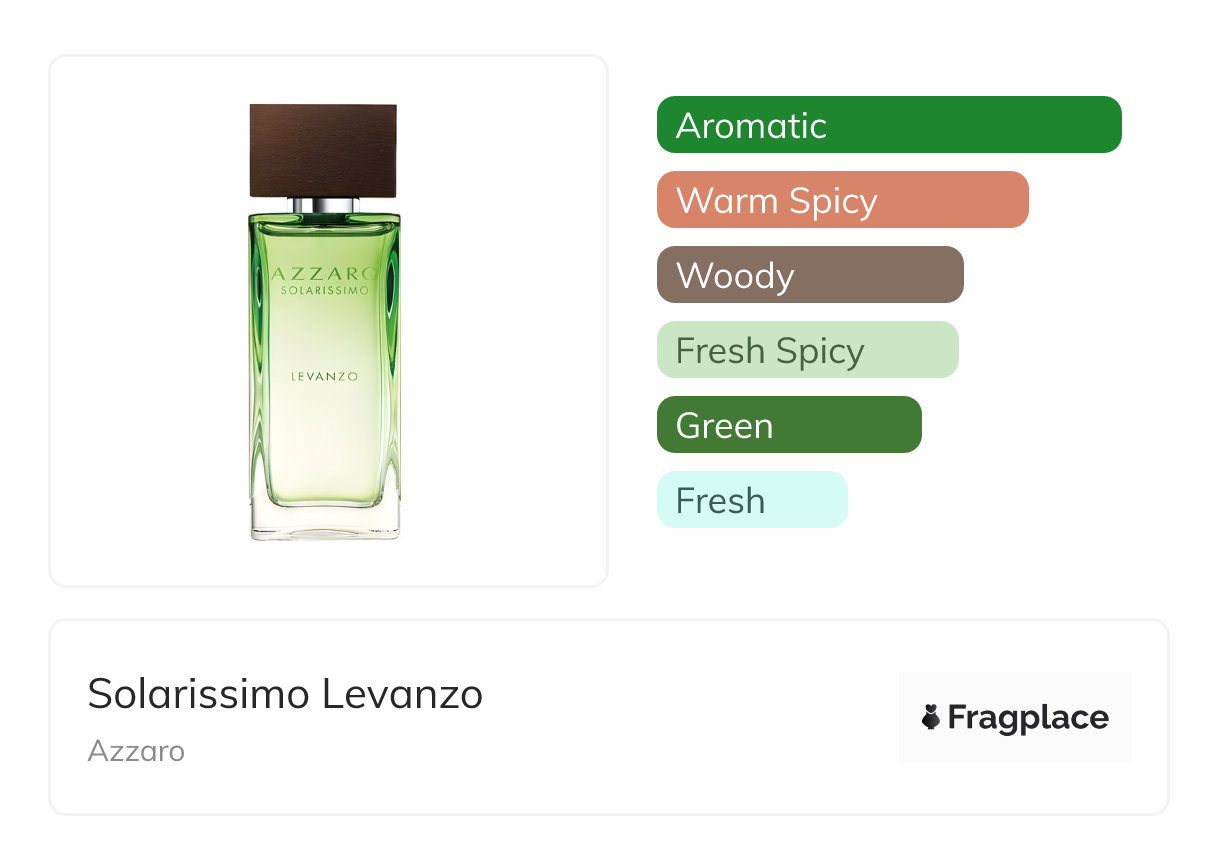This screenshot has height=864, width=1218.
Task: Click the brown wooden bottle cap
Action: pos(323,150)
